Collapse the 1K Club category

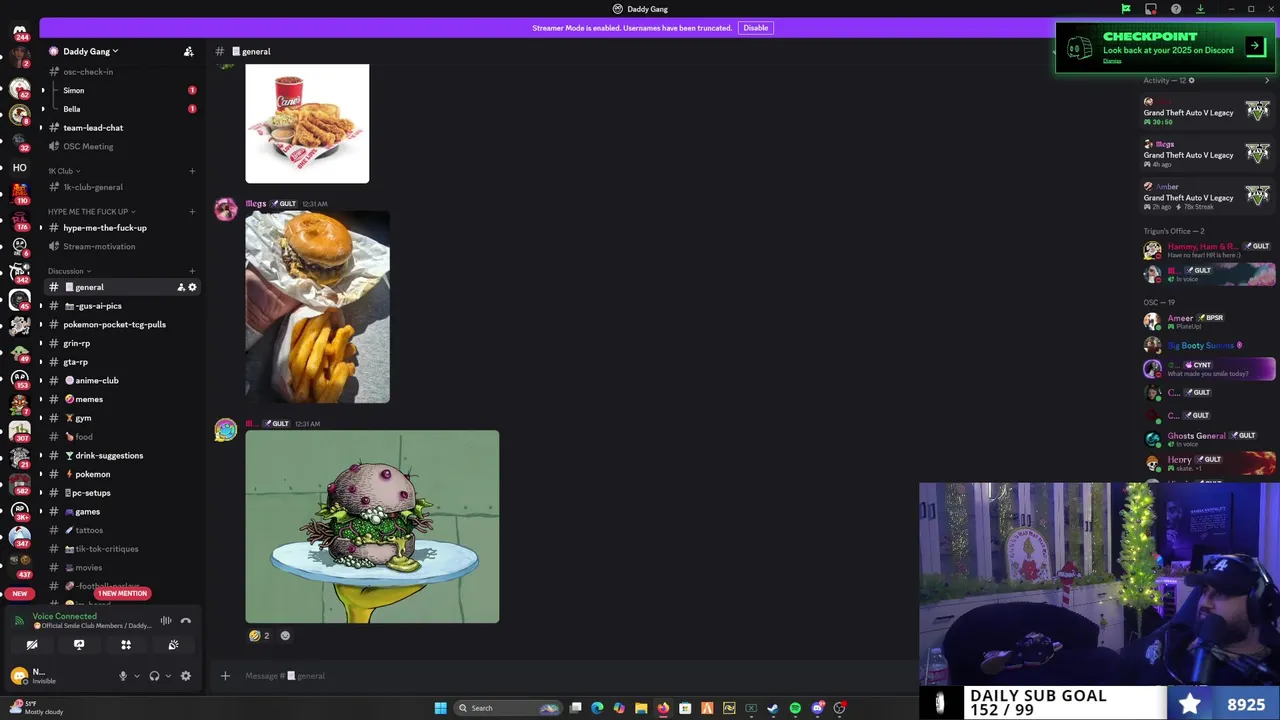click(x=64, y=171)
